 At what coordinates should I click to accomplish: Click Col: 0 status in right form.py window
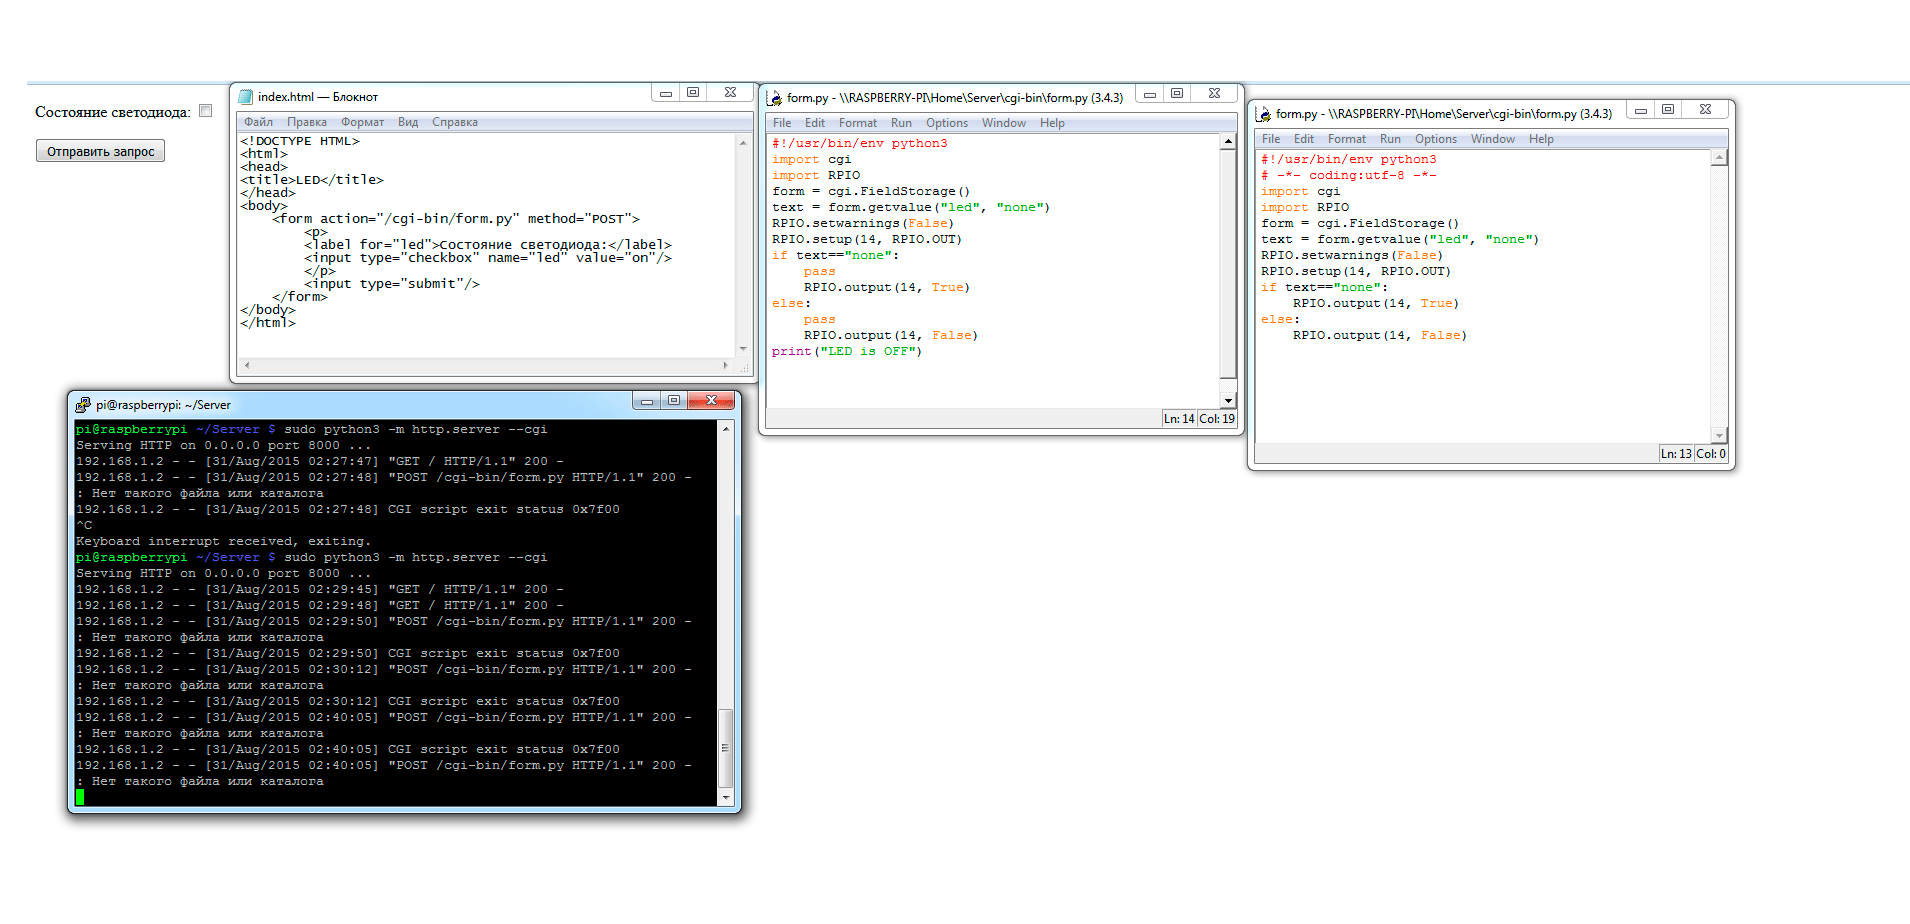(x=1711, y=454)
